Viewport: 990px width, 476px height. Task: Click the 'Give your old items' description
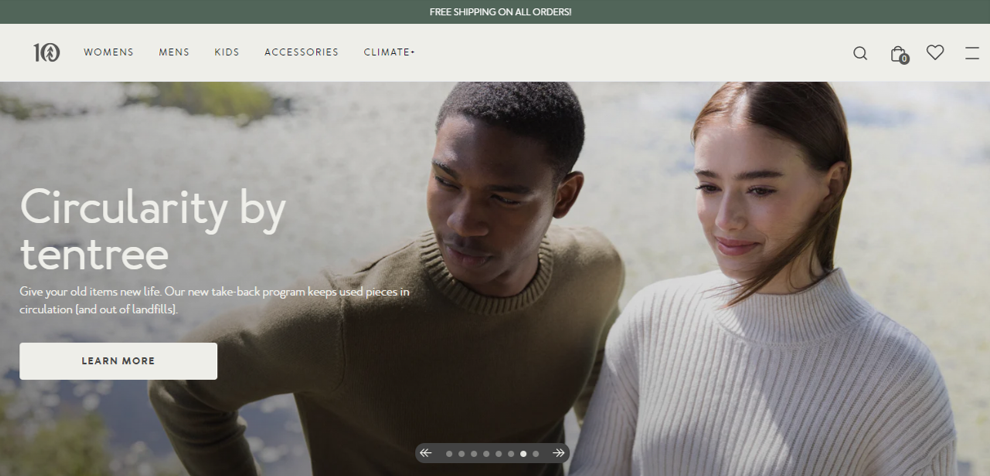point(215,300)
